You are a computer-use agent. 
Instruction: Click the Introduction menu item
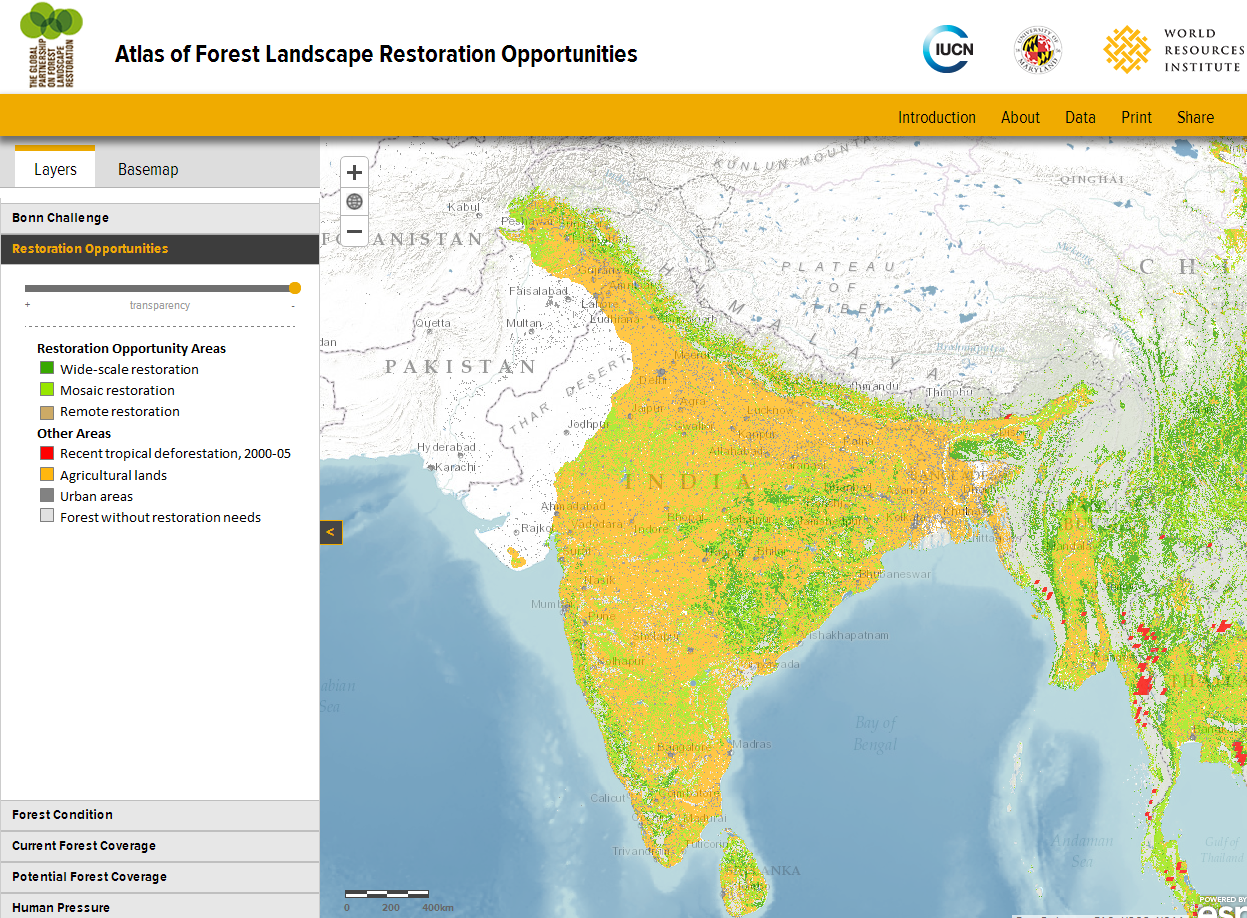coord(937,117)
